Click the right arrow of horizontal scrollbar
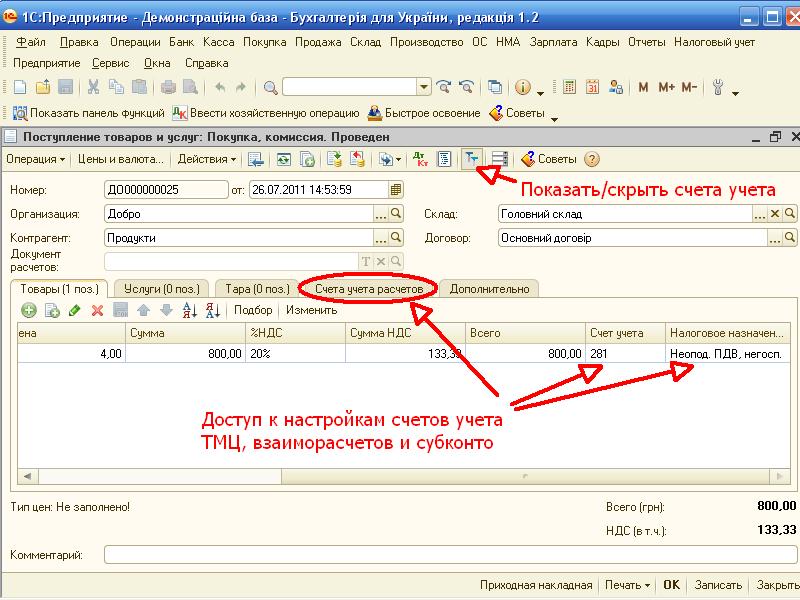 [779, 476]
